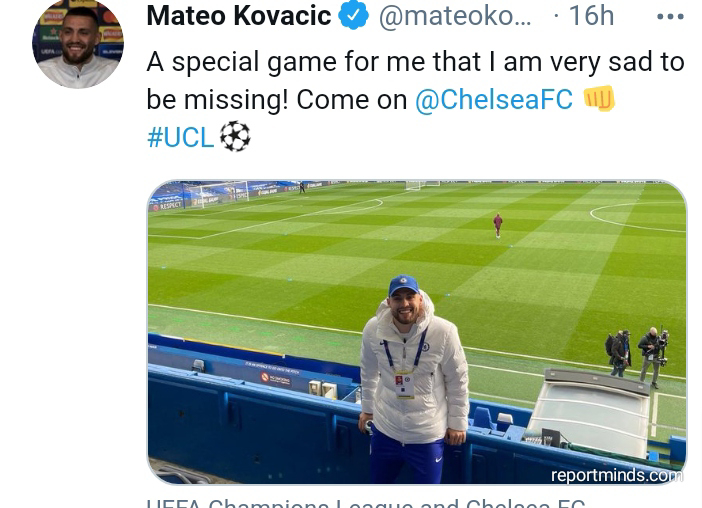Open the UEFA Champions League topic link
This screenshot has height=508, width=702.
pos(366,503)
